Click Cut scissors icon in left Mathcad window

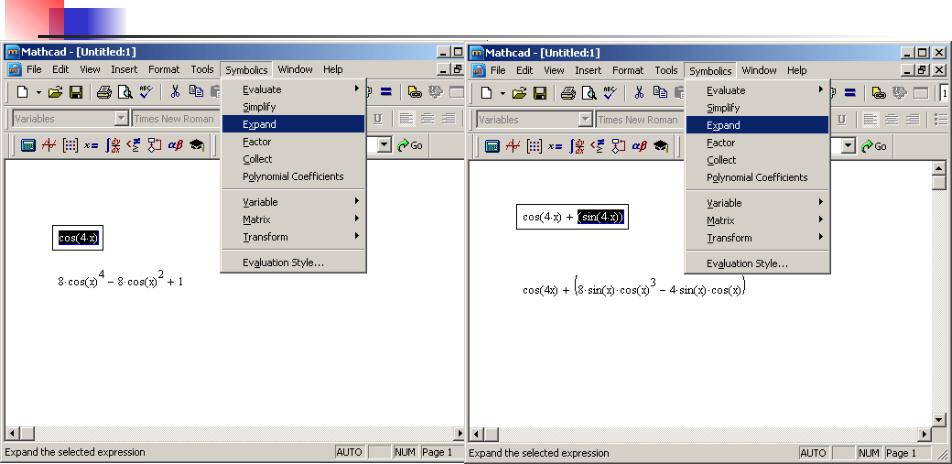click(175, 92)
